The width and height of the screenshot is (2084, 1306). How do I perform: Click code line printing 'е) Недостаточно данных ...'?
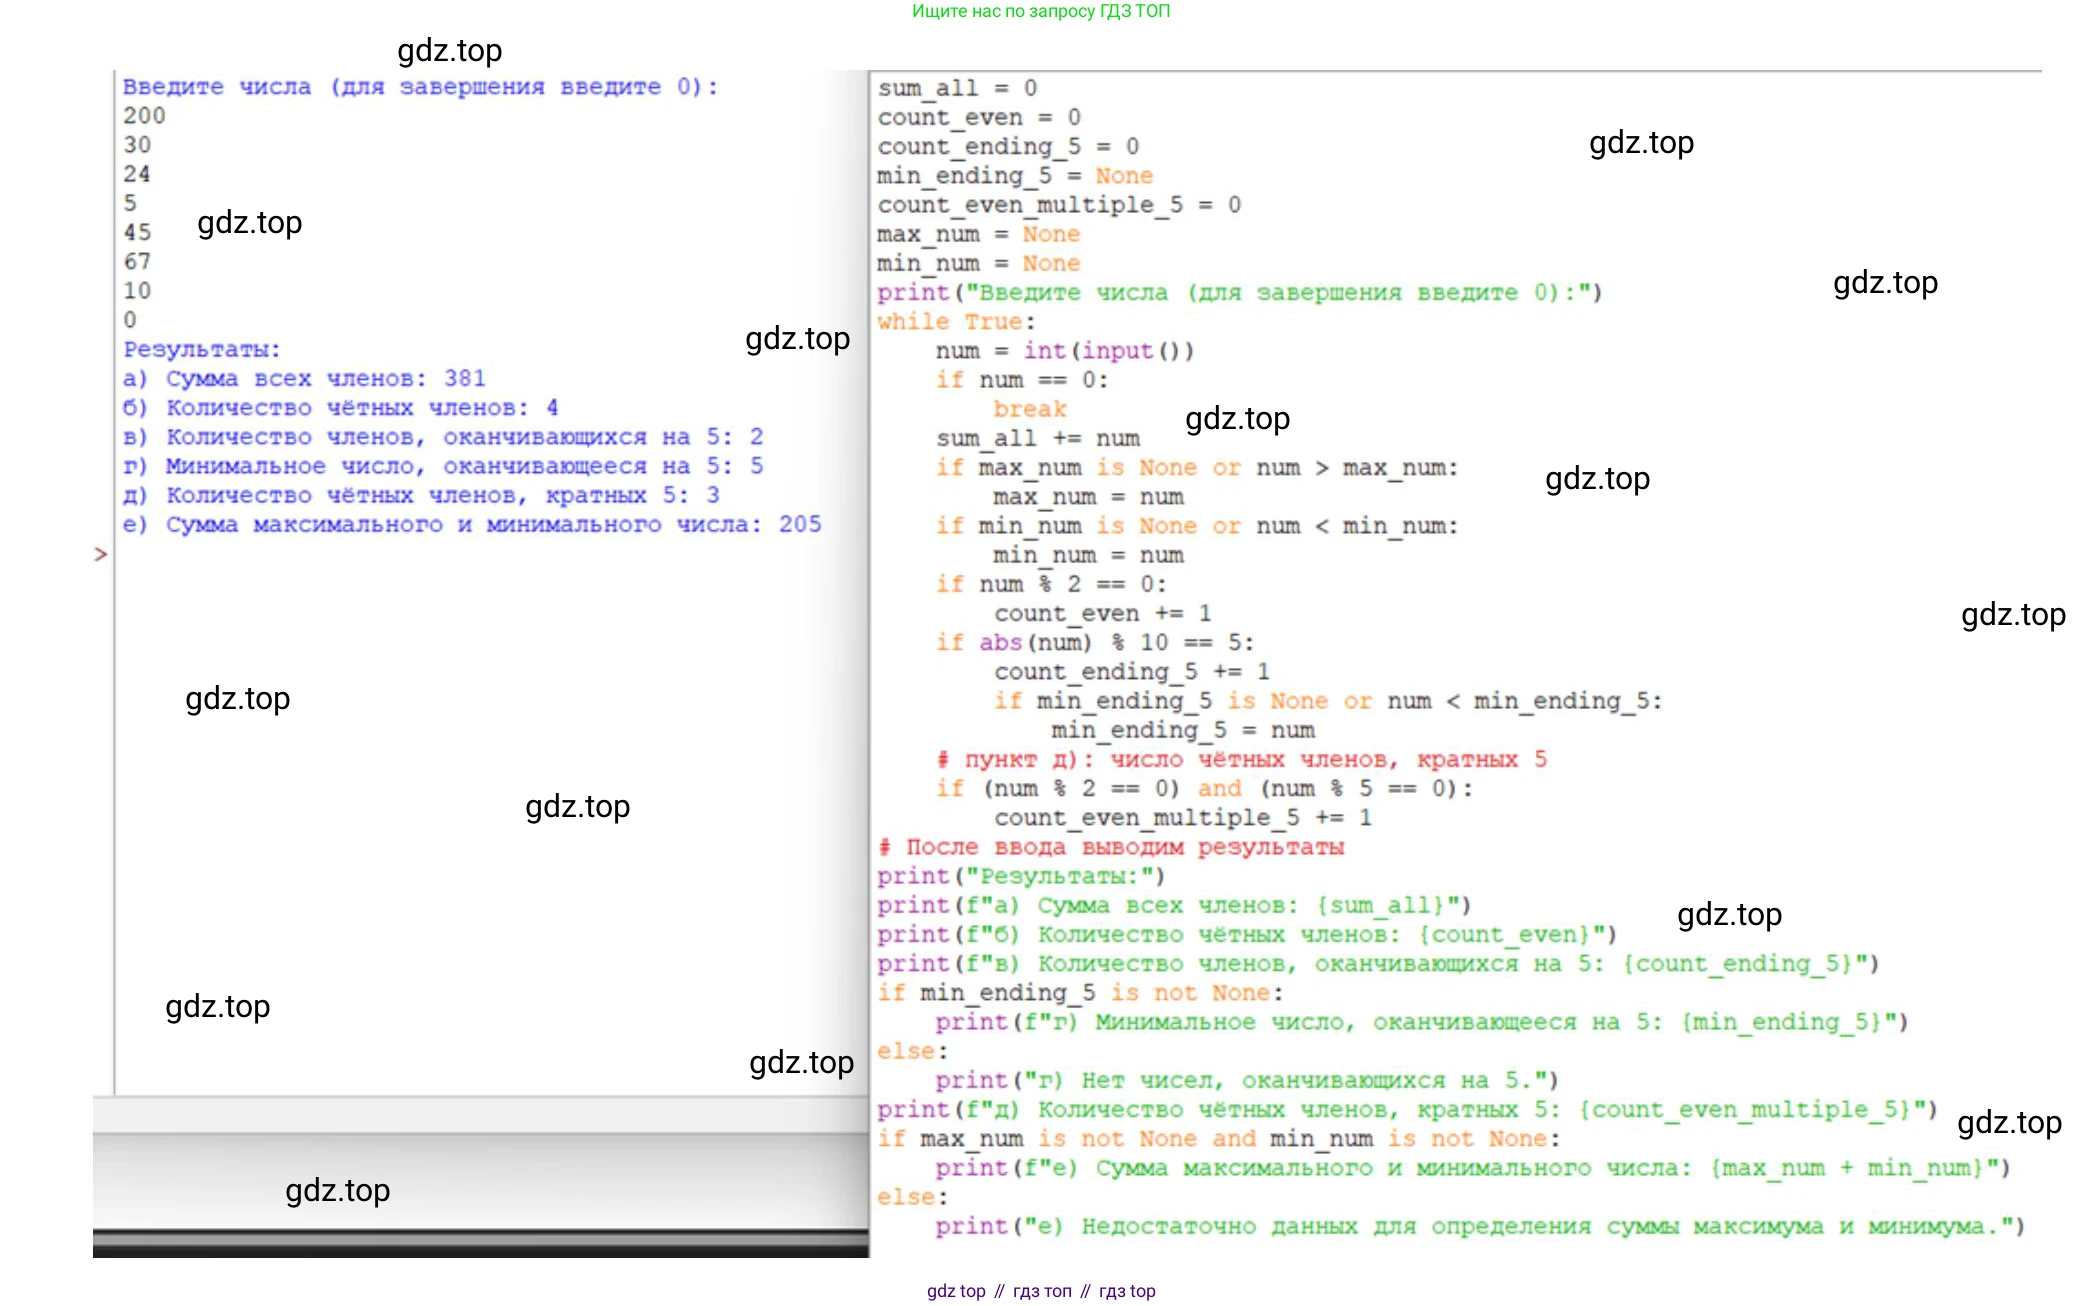click(1480, 1227)
